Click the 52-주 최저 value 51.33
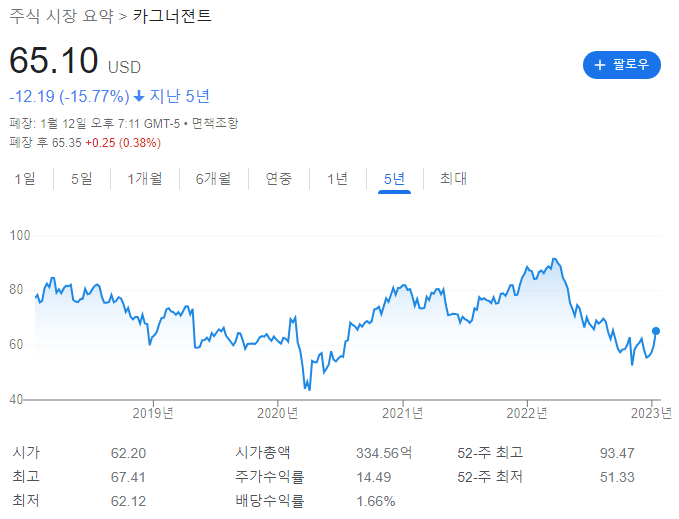 click(x=617, y=477)
